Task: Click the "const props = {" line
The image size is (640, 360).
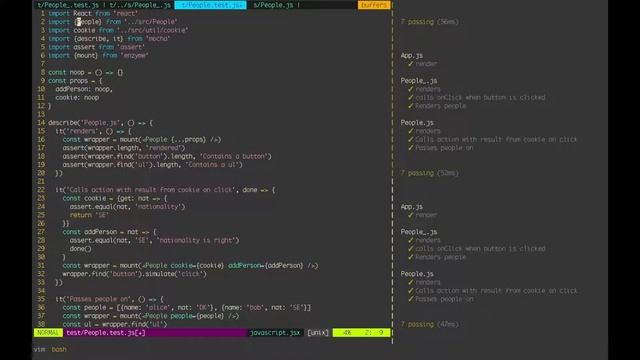Action: 76,81
